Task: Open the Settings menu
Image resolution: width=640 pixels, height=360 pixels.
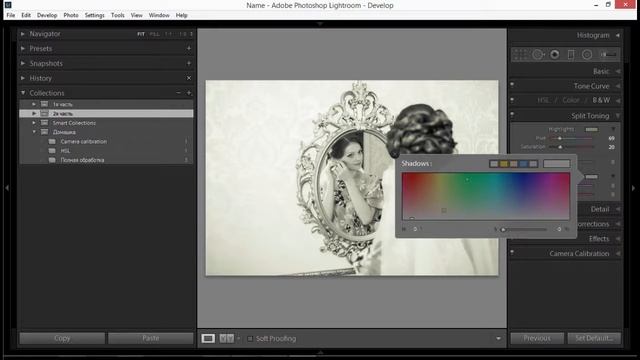Action: click(x=95, y=15)
